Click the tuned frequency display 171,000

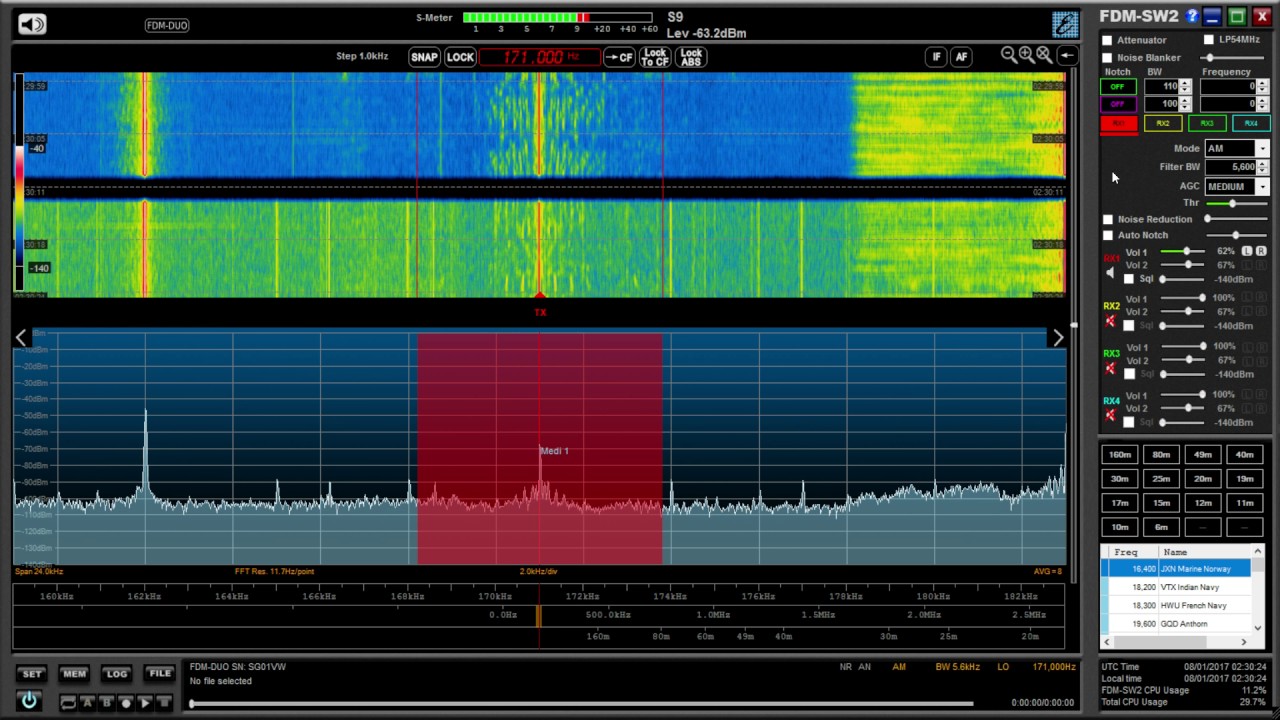540,57
